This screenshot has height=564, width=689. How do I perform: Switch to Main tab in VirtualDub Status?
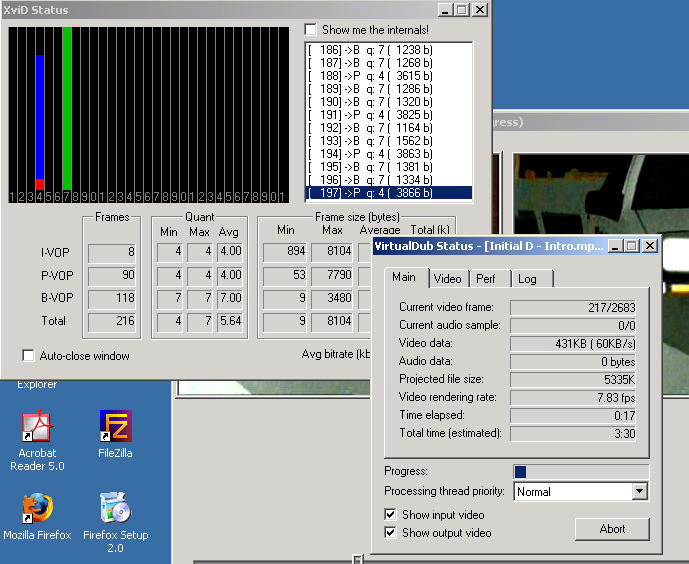(x=404, y=278)
